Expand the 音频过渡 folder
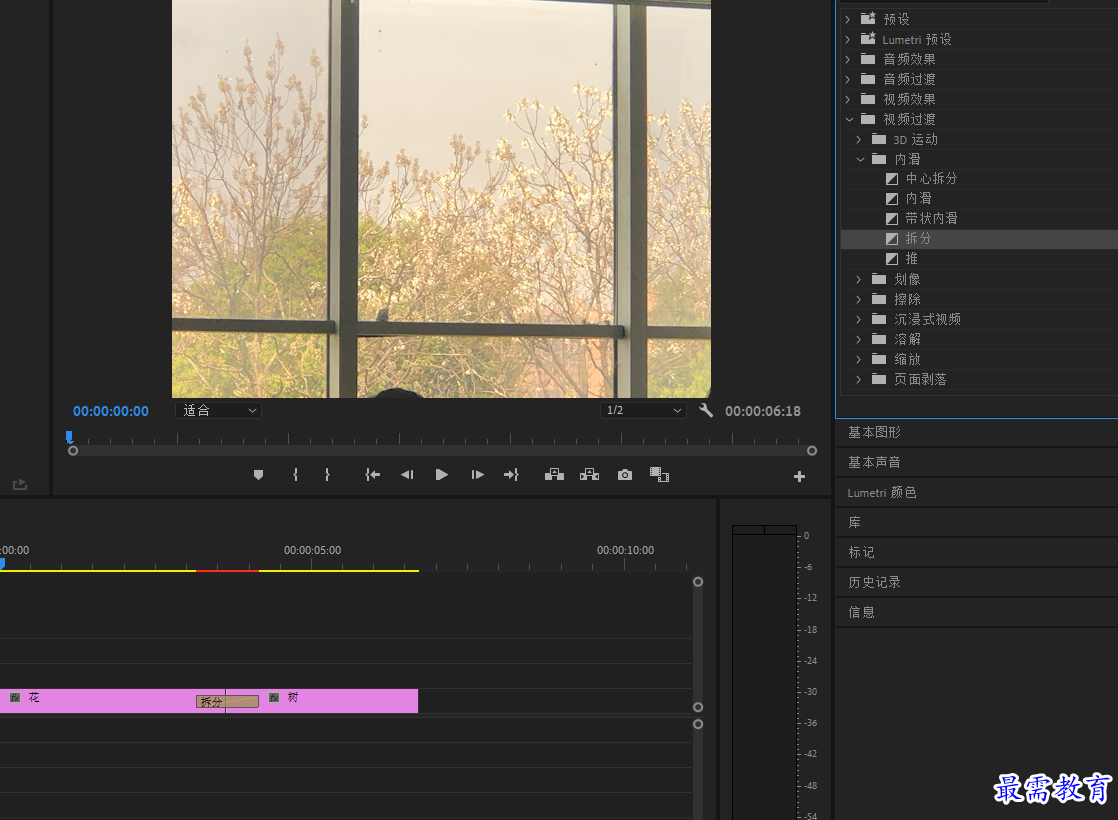Image resolution: width=1118 pixels, height=820 pixels. coord(848,79)
